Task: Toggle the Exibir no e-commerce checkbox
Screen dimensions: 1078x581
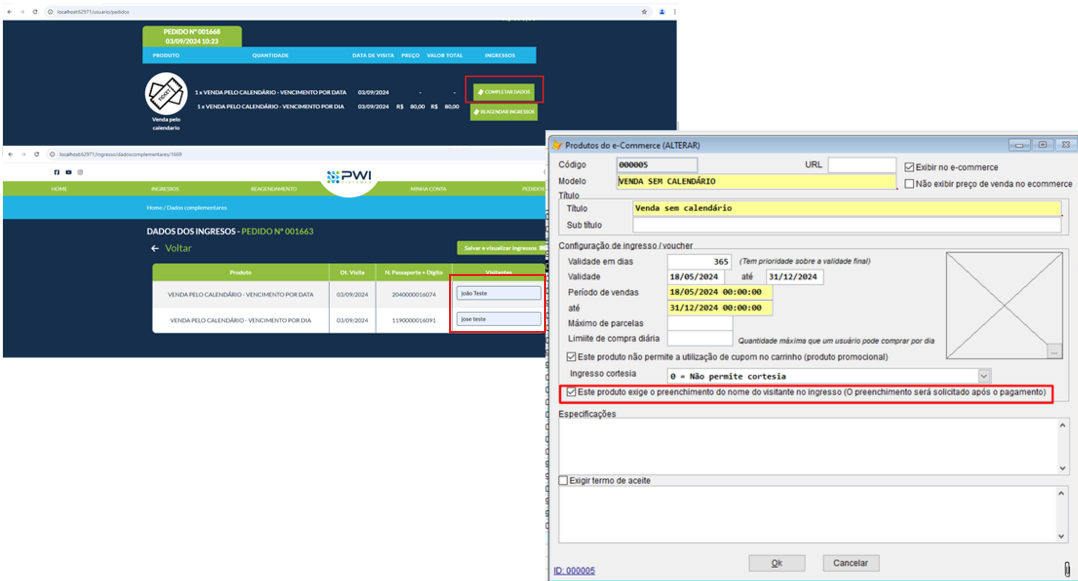Action: tap(909, 167)
